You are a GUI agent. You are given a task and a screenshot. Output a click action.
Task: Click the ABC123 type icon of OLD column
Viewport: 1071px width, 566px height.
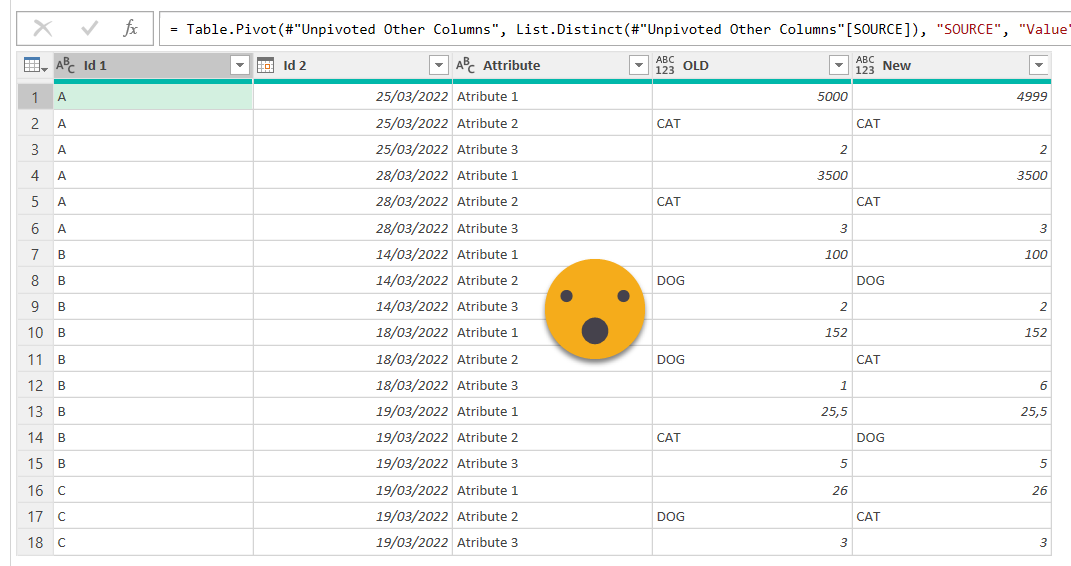[x=665, y=66]
